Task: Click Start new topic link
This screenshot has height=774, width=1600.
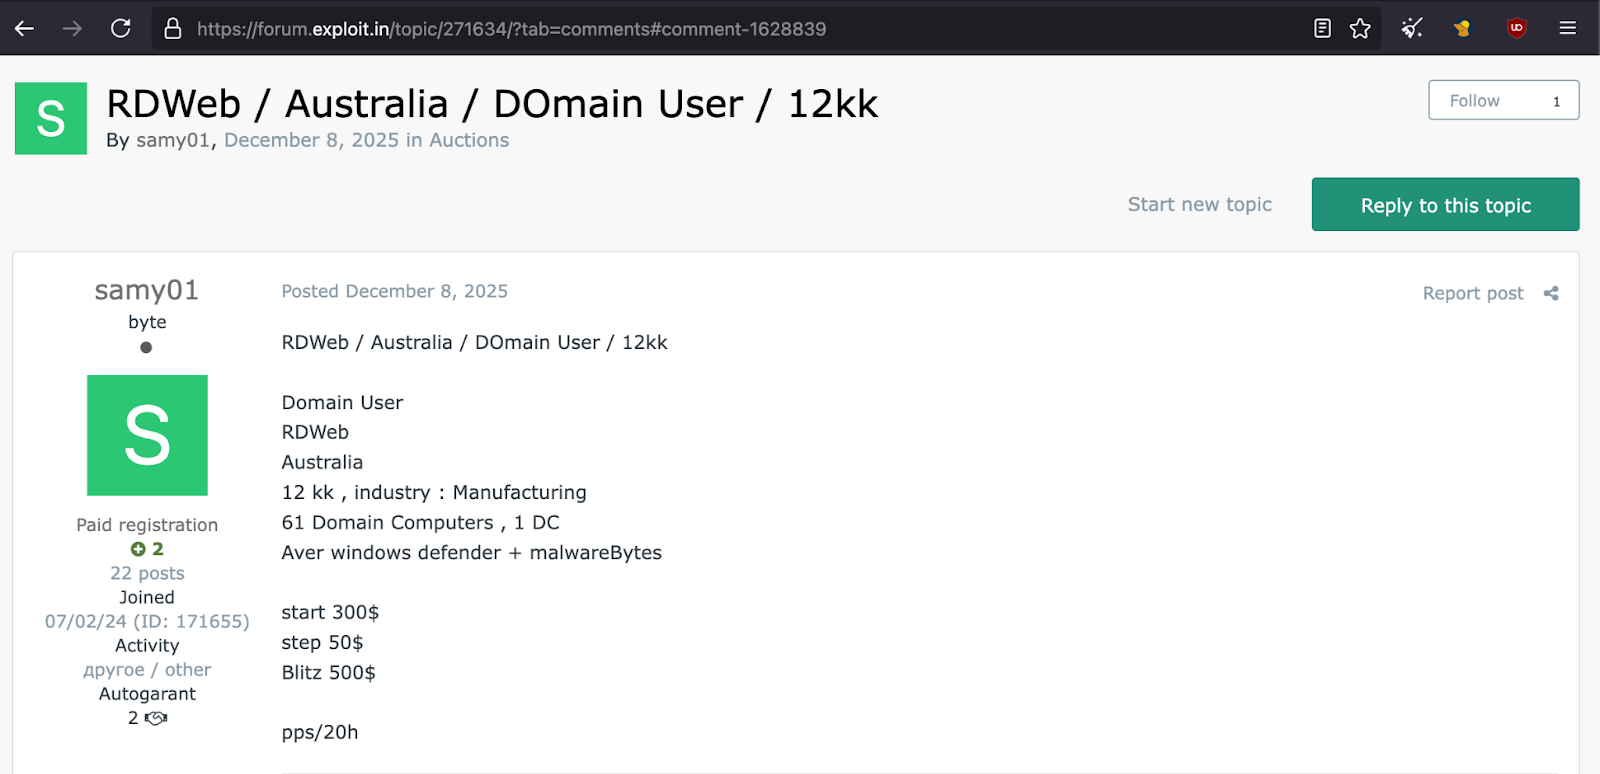Action: 1200,204
